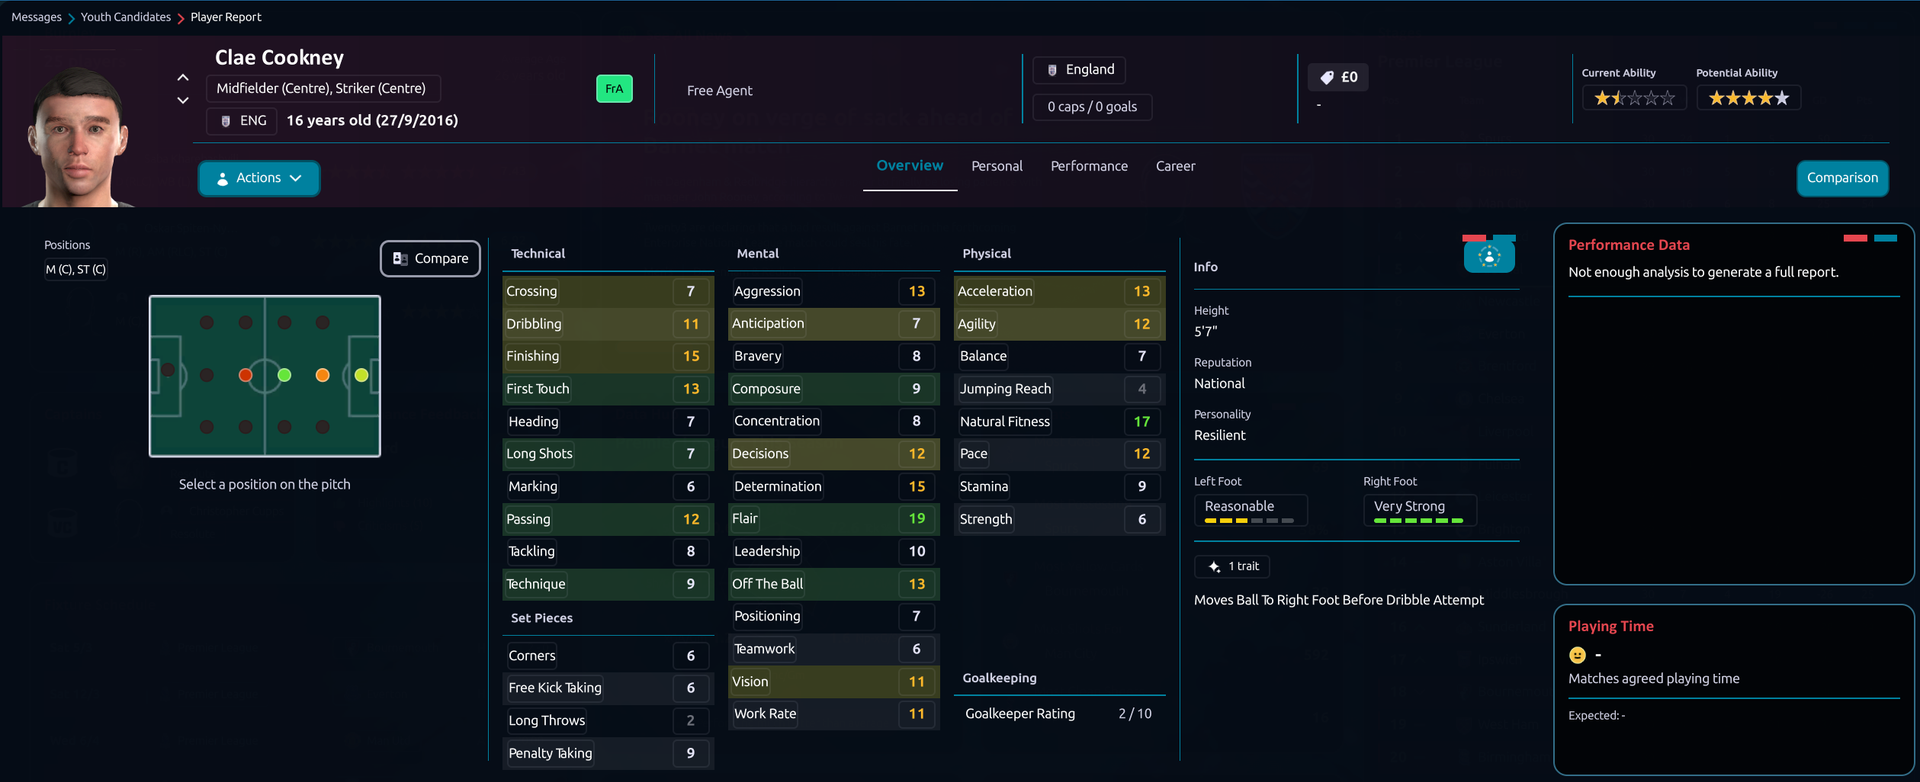Click the Flair attribute row

[x=834, y=519]
